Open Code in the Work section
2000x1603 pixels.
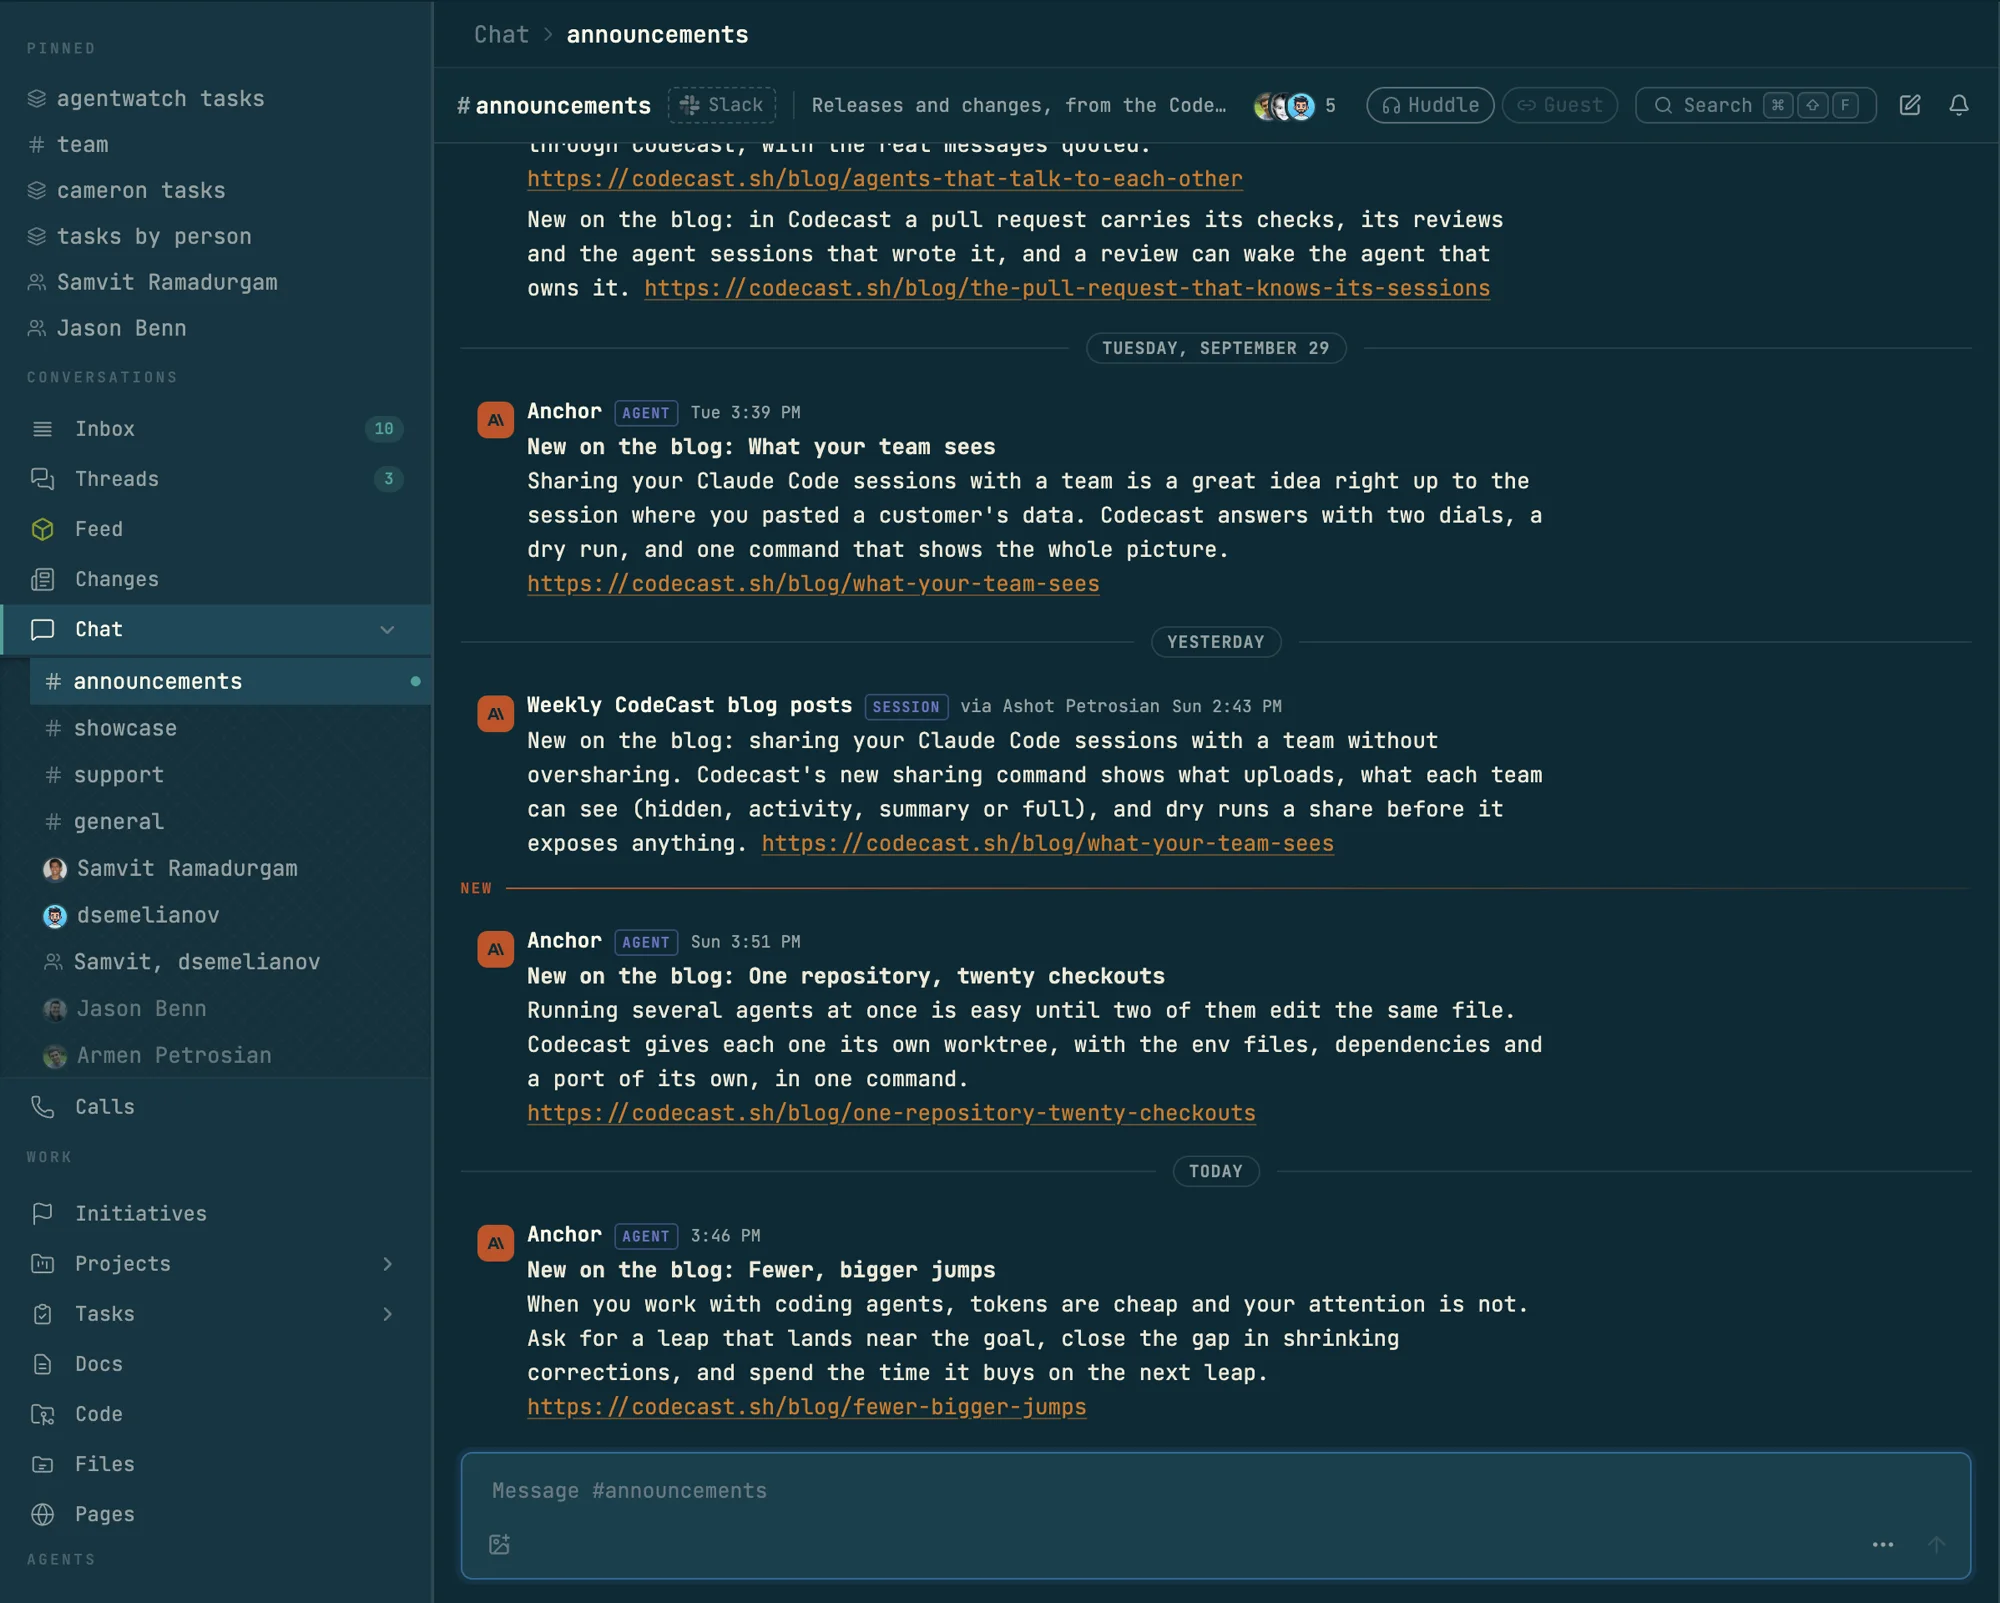coord(216,1414)
